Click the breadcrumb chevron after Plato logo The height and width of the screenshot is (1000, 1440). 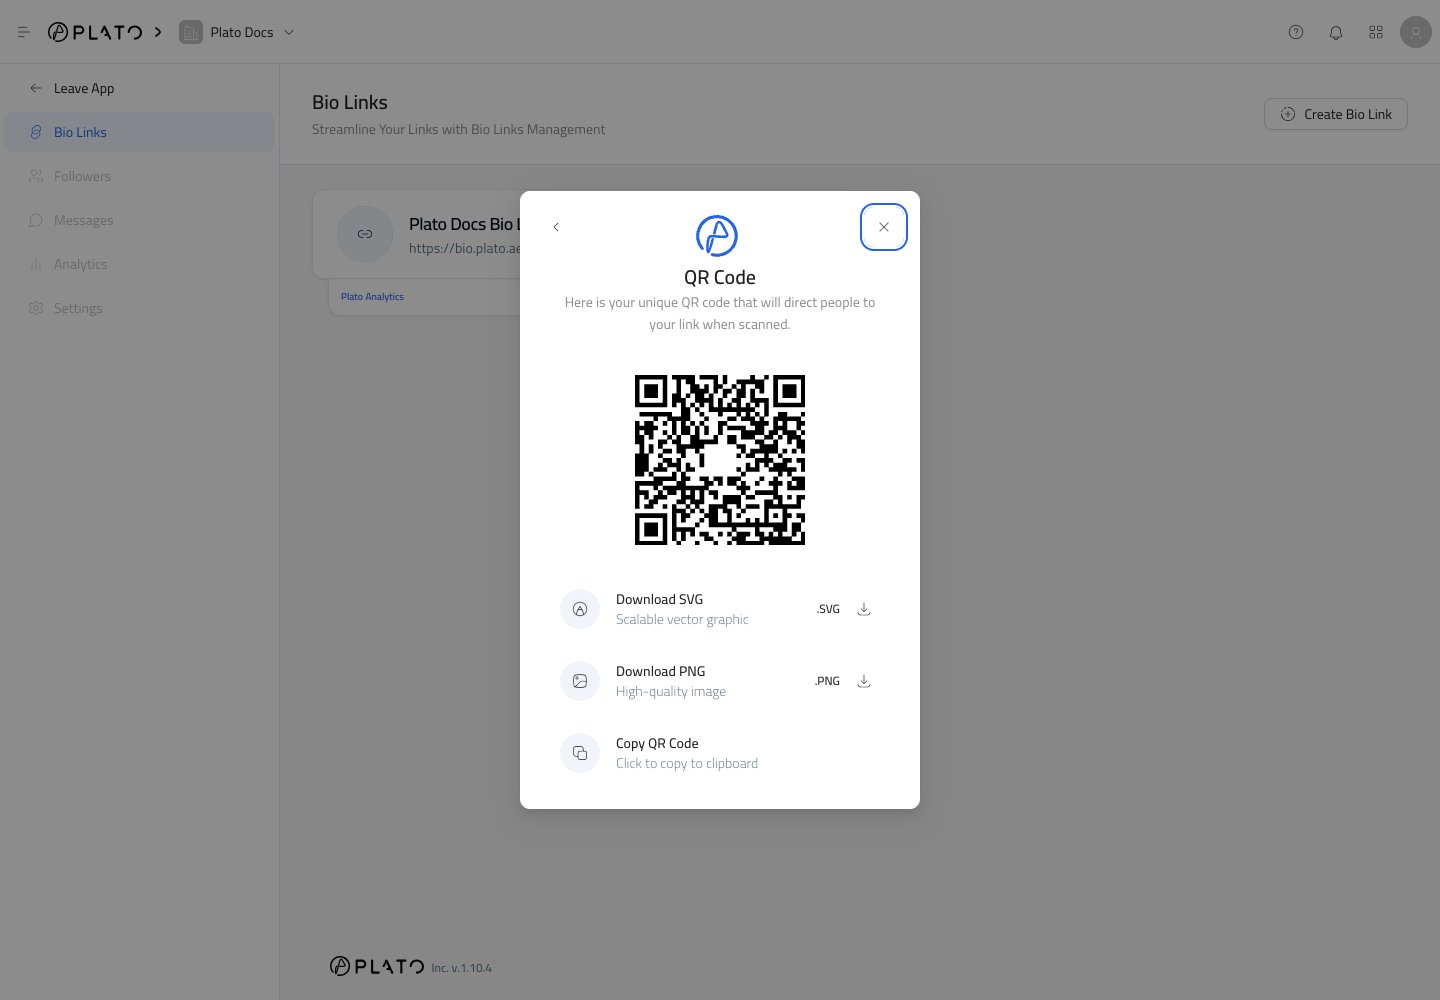(x=158, y=32)
